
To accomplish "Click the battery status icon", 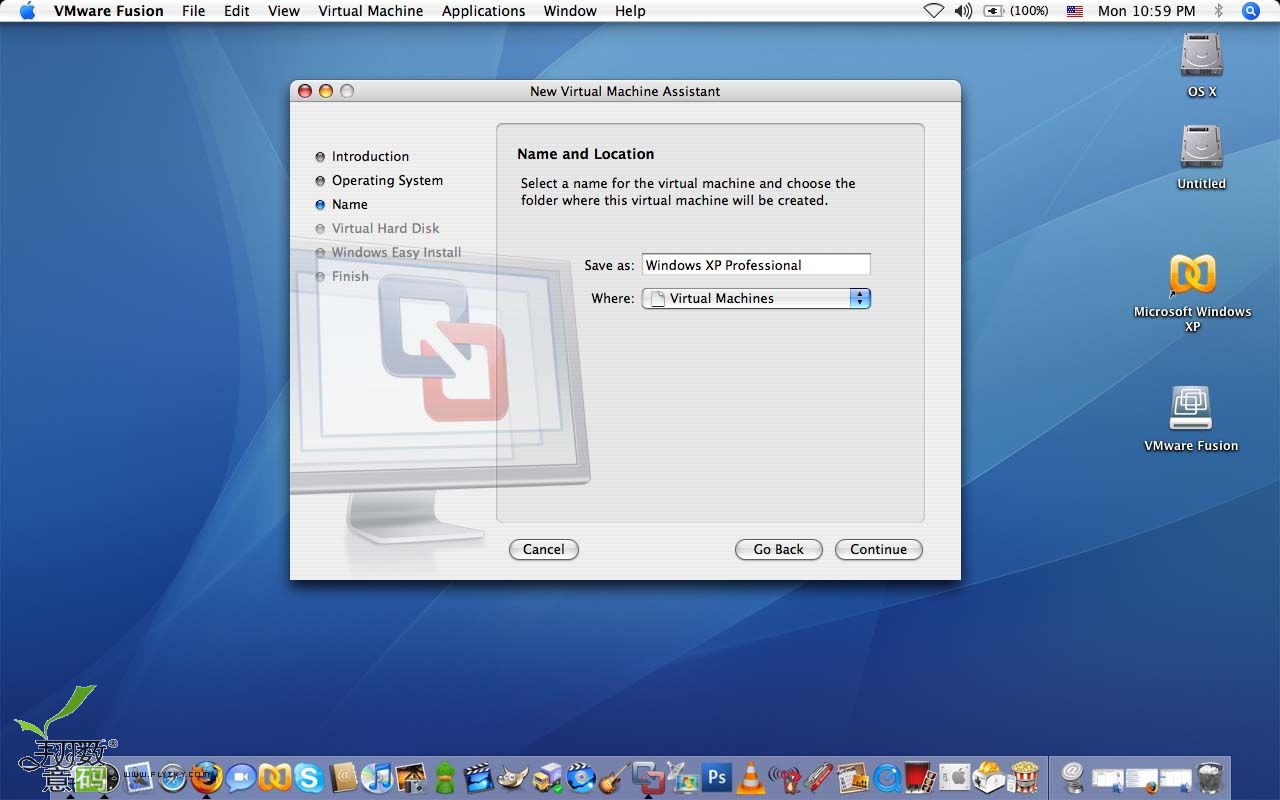I will point(993,11).
